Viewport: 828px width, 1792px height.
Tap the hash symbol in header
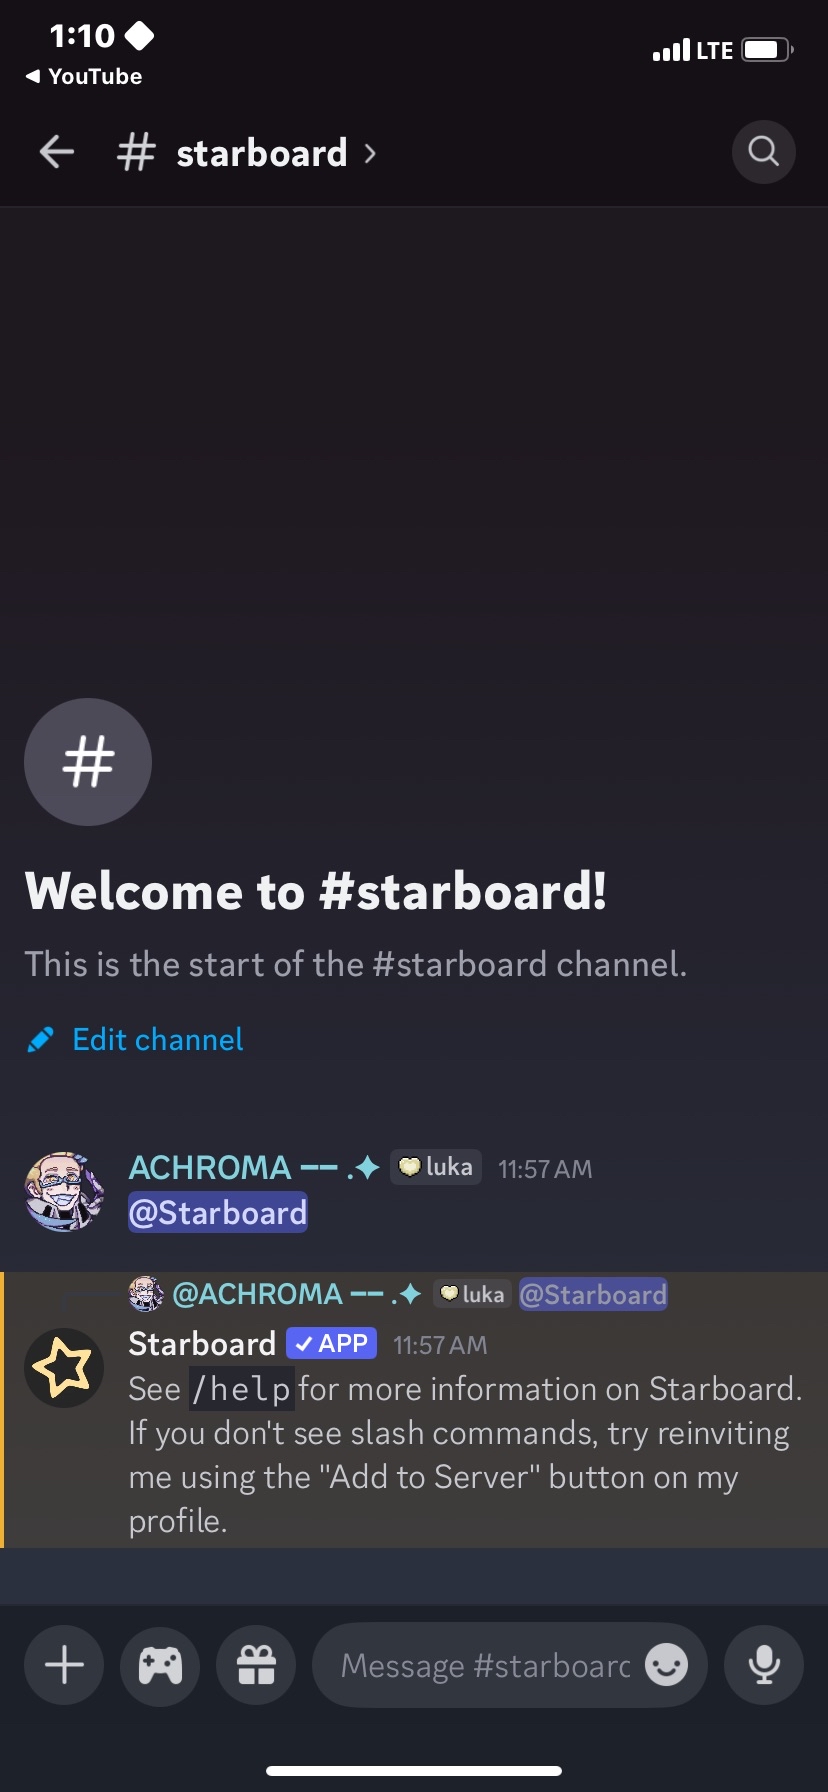click(x=136, y=153)
